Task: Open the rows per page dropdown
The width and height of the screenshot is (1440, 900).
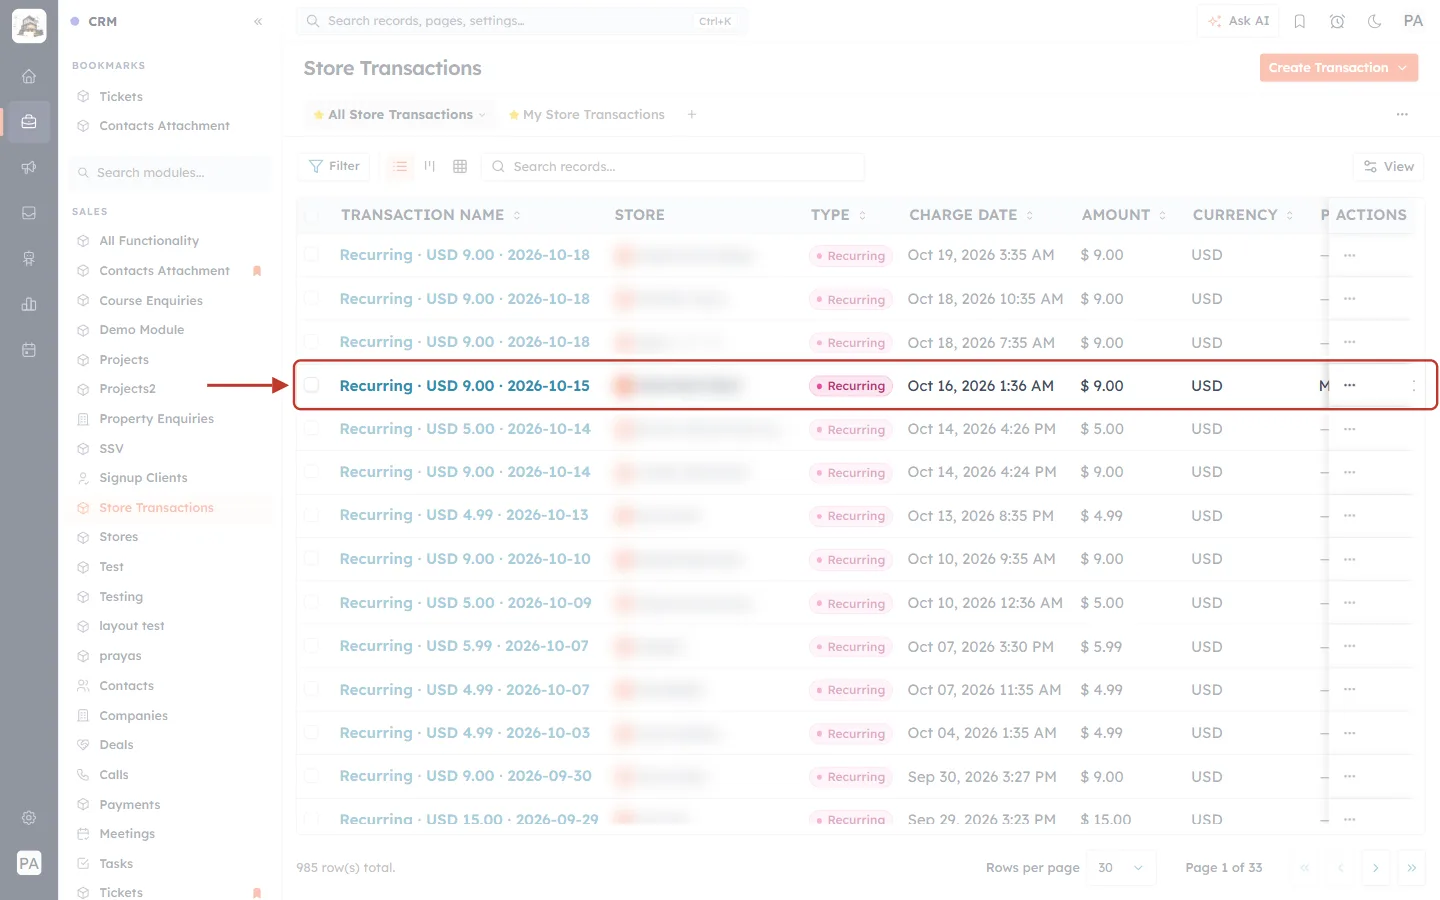Action: (x=1122, y=868)
